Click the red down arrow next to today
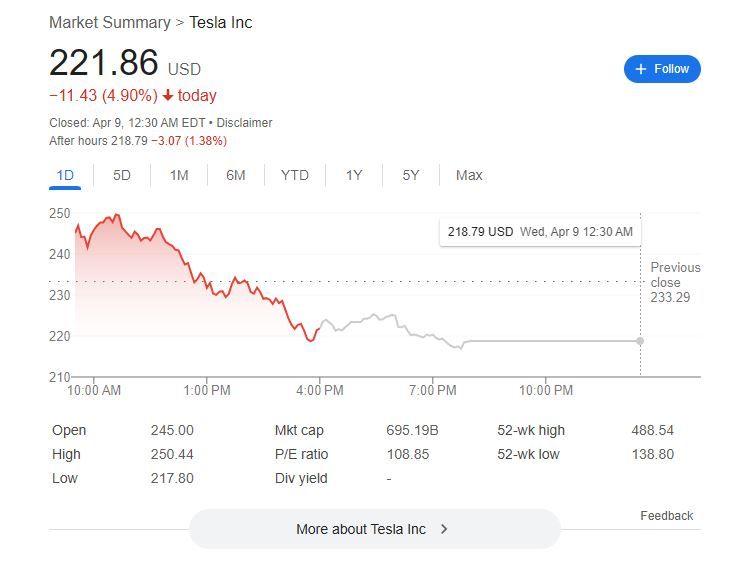739x580 pixels. pos(167,96)
